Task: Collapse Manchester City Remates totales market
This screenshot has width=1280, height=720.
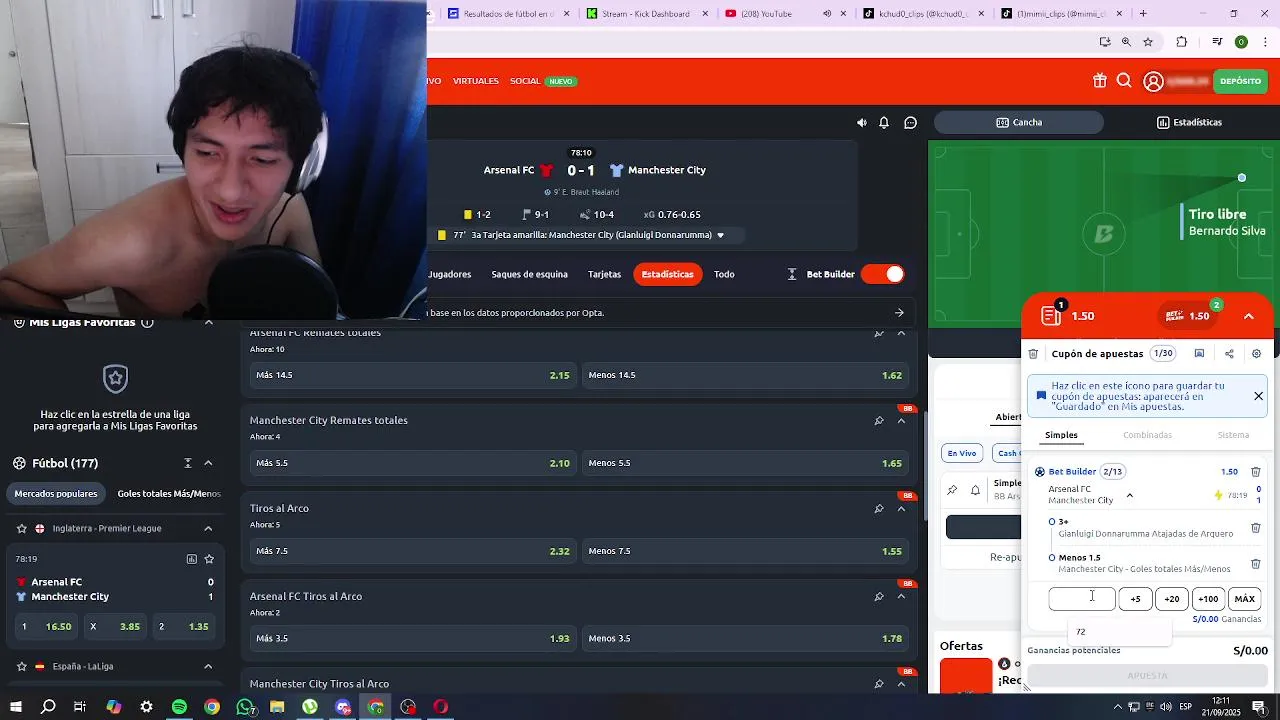Action: [x=901, y=421]
